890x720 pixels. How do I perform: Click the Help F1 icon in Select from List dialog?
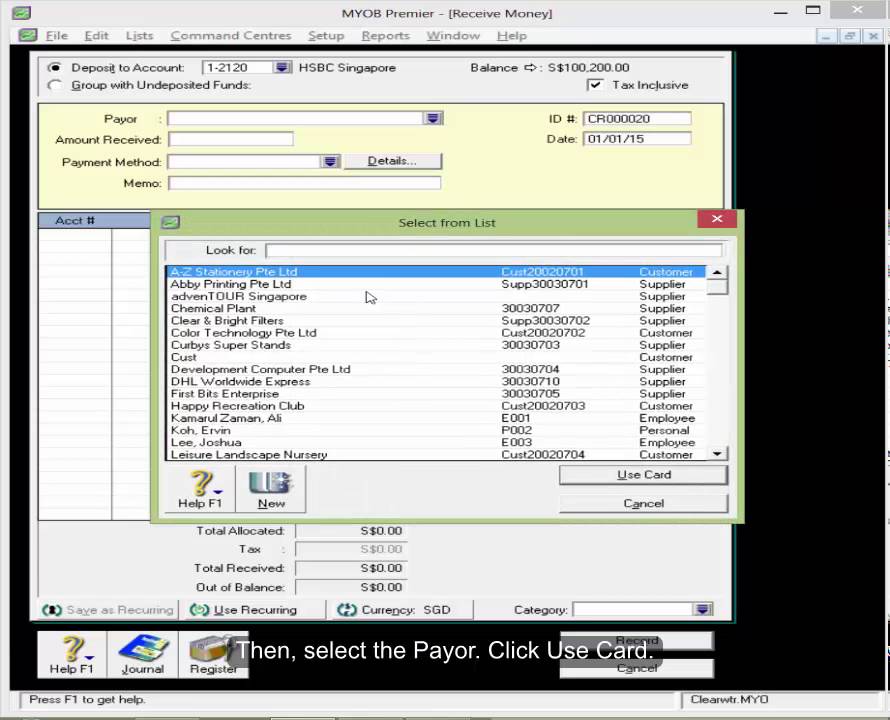[x=200, y=489]
